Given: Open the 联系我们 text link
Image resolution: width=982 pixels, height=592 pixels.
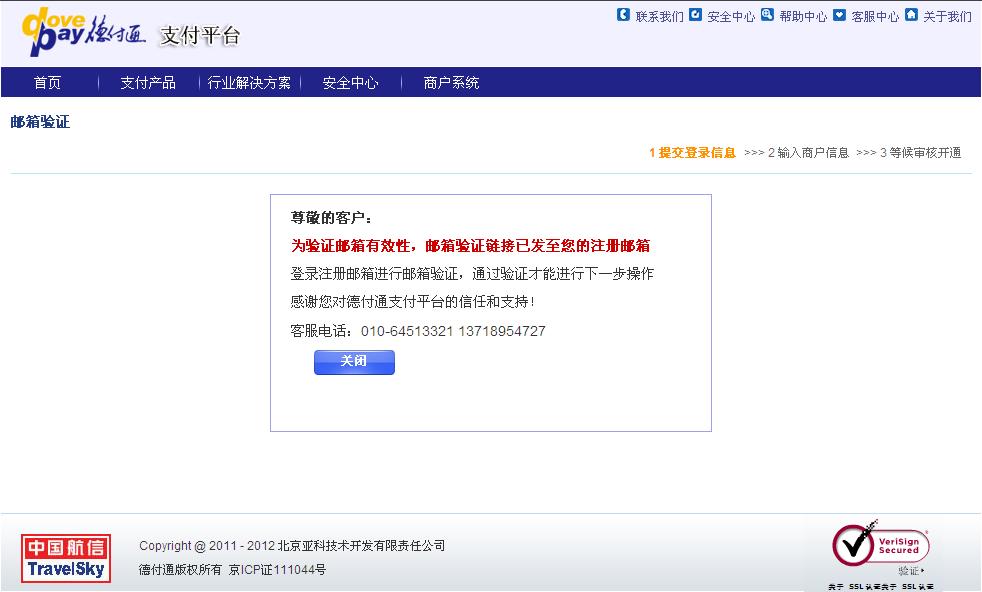Looking at the screenshot, I should [x=660, y=17].
